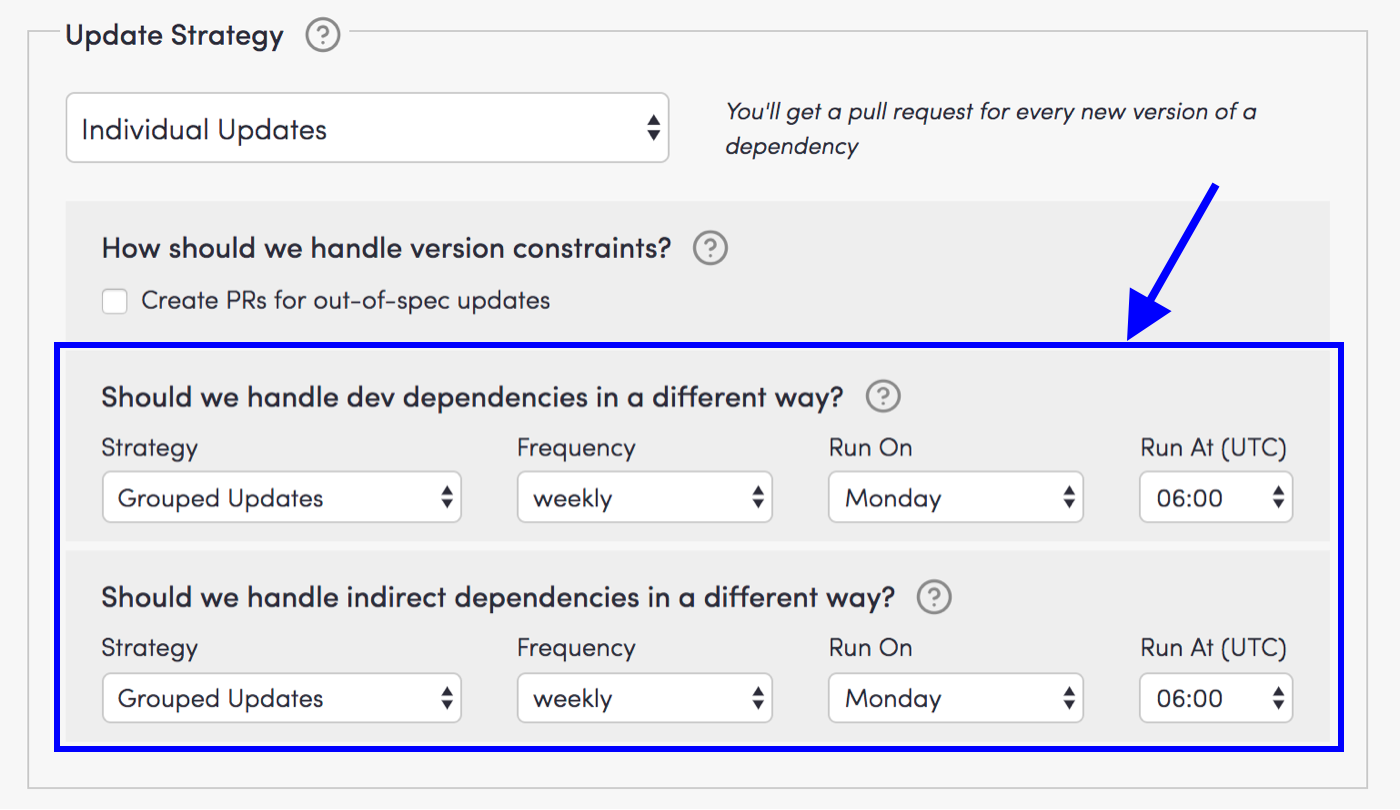
Task: Click the indirect dependencies question heading
Action: tap(498, 598)
